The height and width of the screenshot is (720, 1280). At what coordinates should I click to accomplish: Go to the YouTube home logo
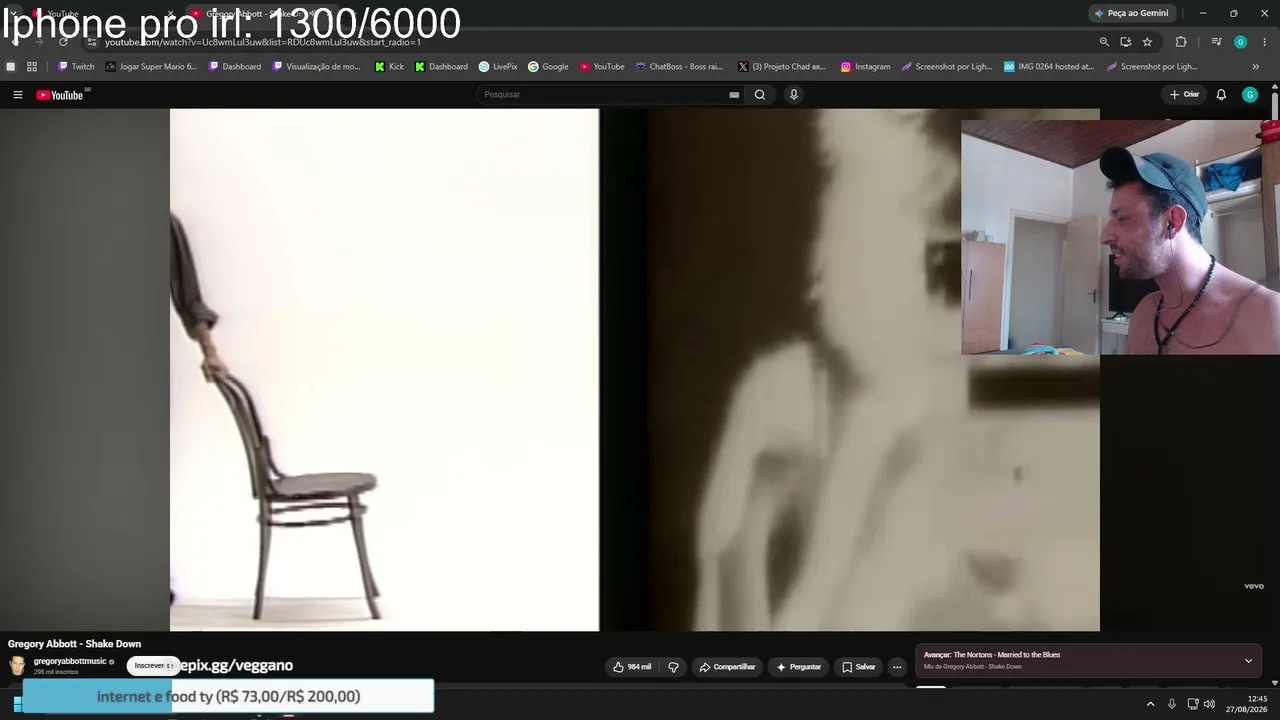(60, 95)
